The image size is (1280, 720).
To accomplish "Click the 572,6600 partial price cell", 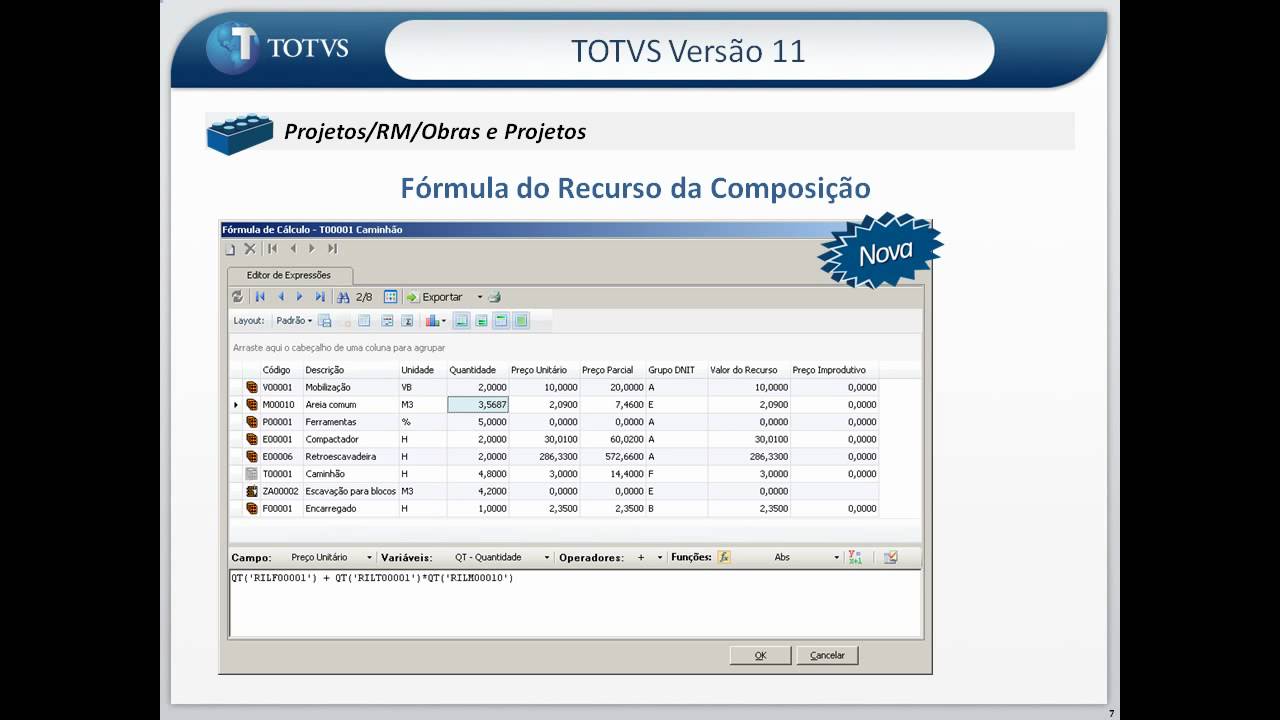I will (613, 457).
